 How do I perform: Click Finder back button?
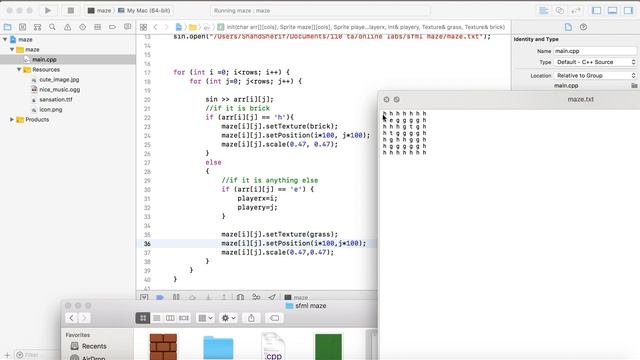click(x=71, y=318)
